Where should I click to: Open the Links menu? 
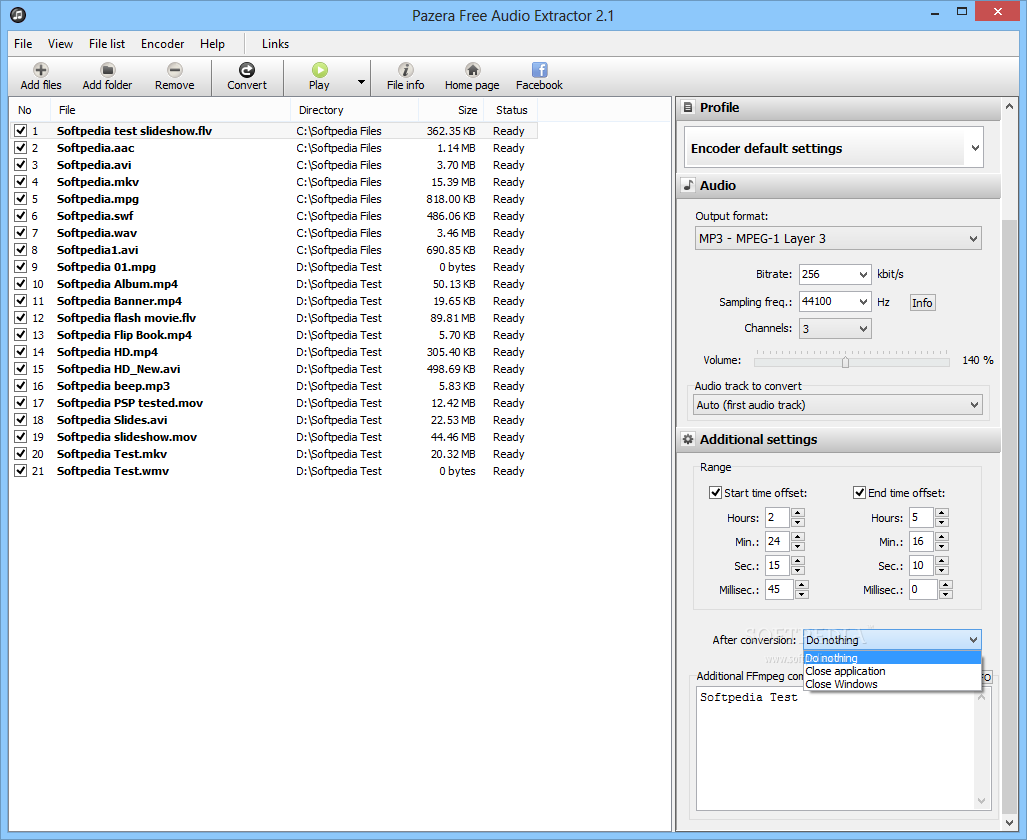pyautogui.click(x=275, y=44)
